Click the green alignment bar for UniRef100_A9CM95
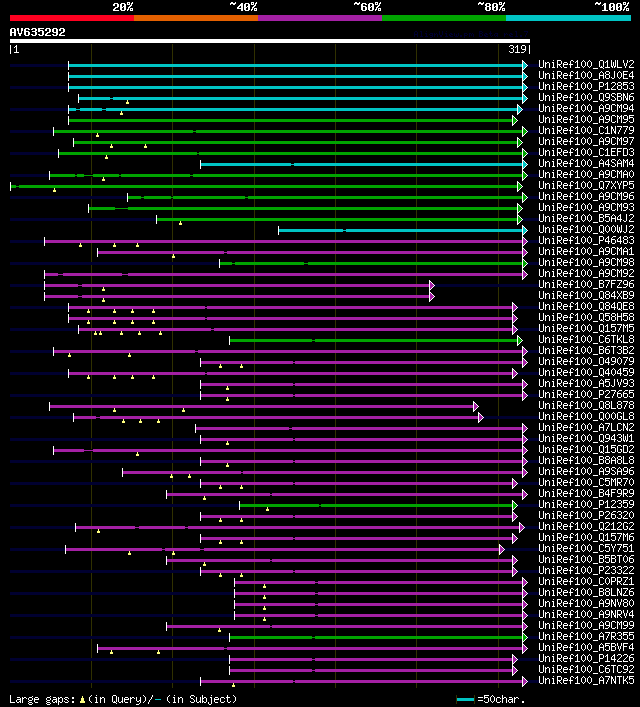Viewport: 640px width, 707px height. click(x=292, y=120)
